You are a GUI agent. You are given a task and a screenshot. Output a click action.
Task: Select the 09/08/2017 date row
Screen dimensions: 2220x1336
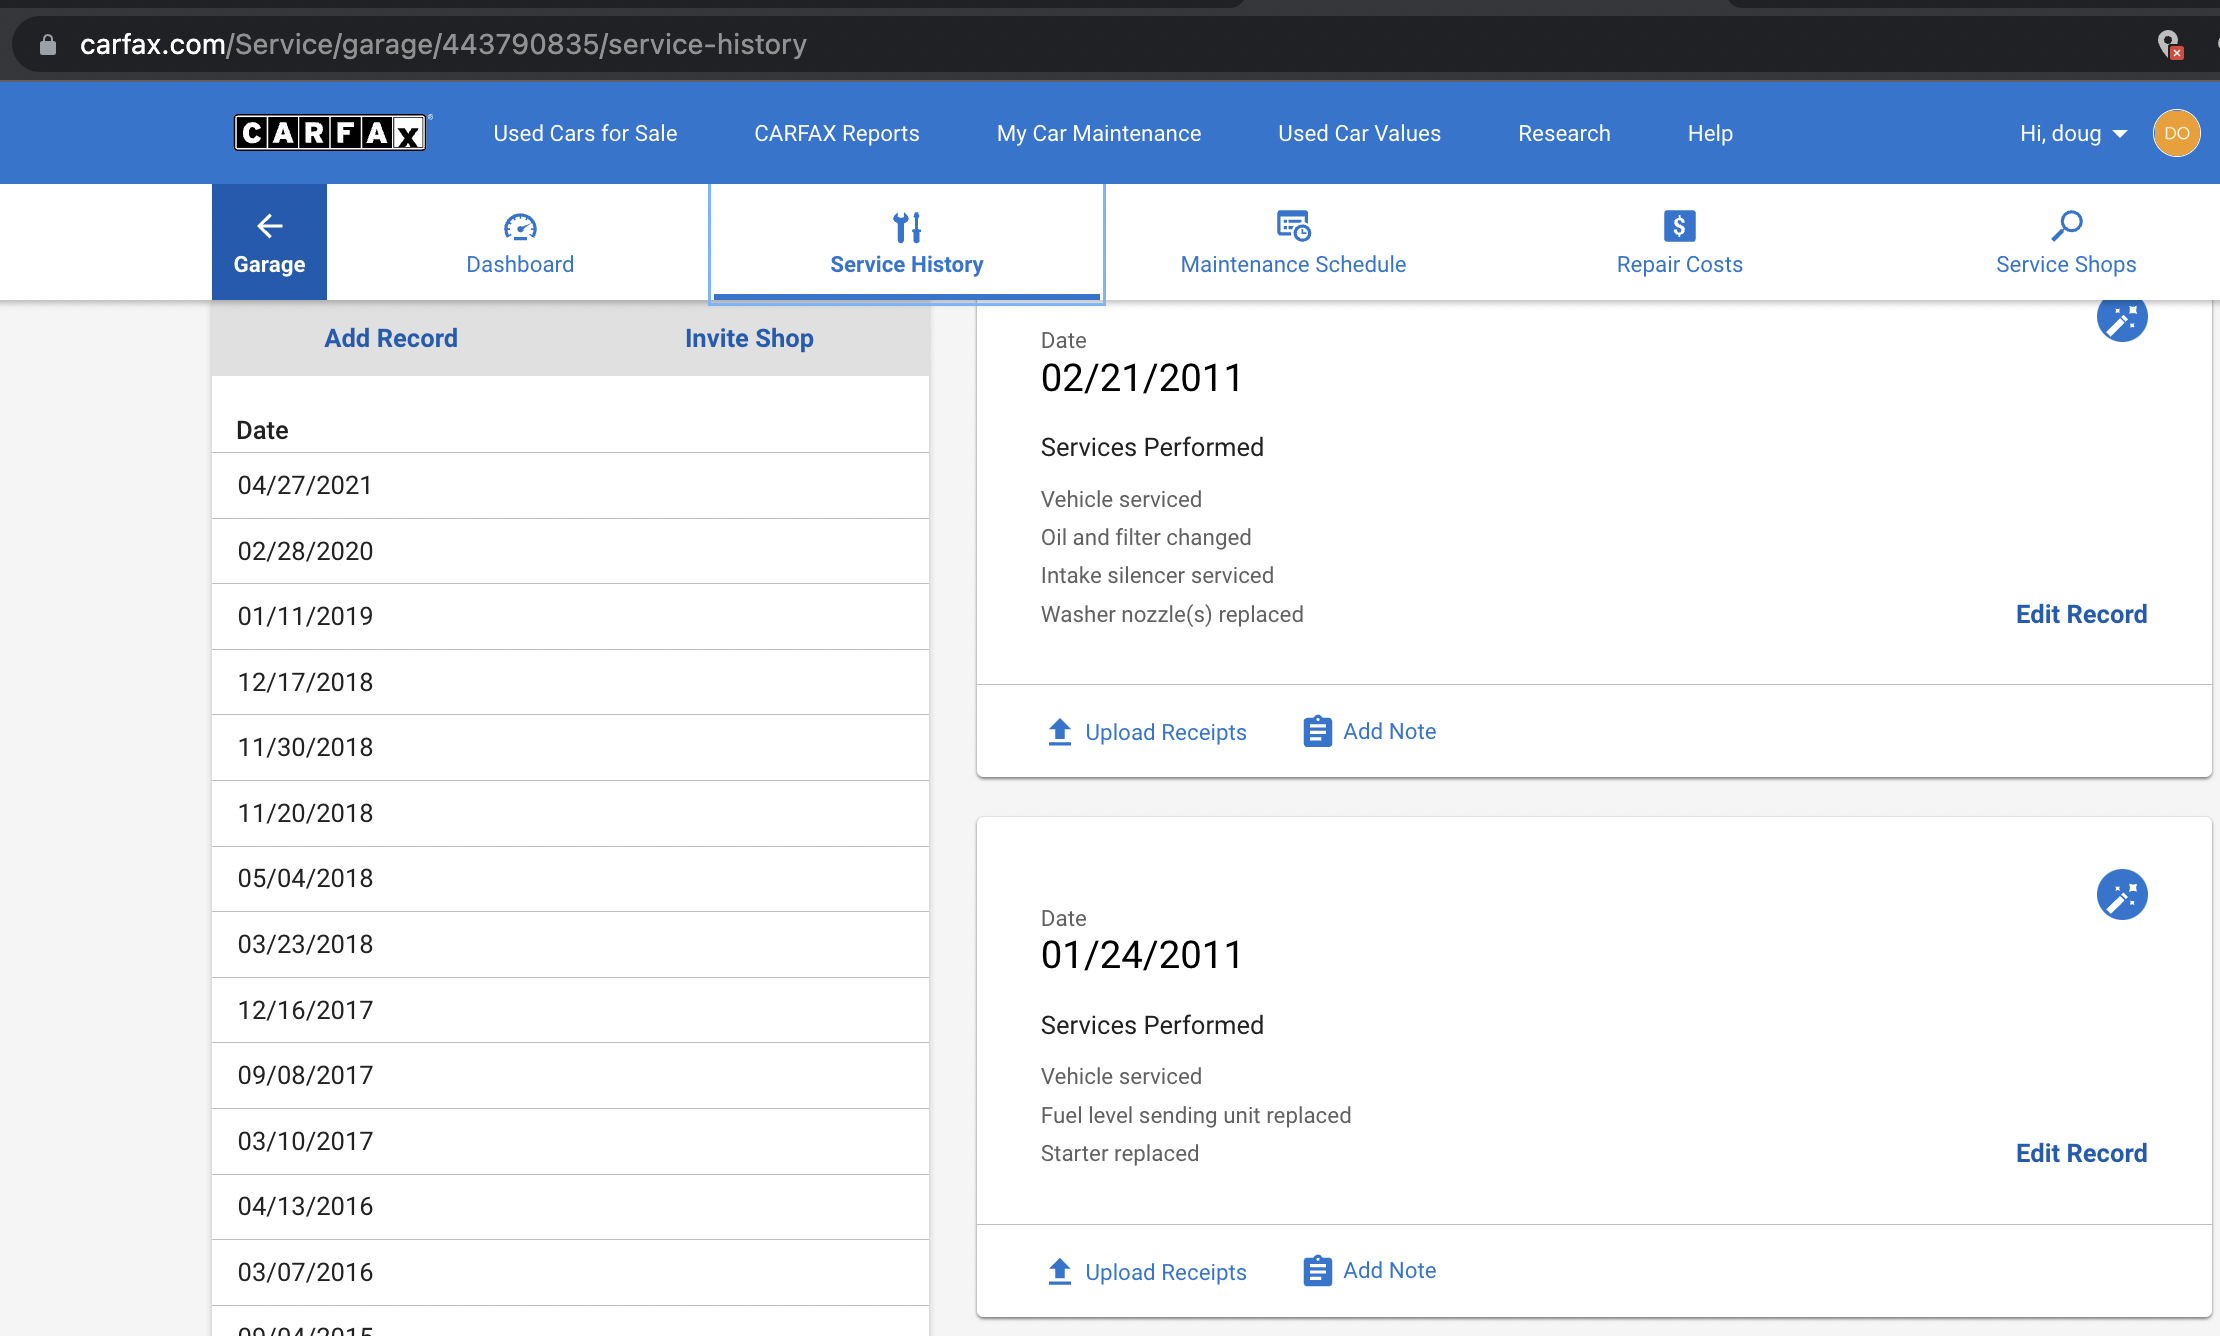(x=570, y=1075)
